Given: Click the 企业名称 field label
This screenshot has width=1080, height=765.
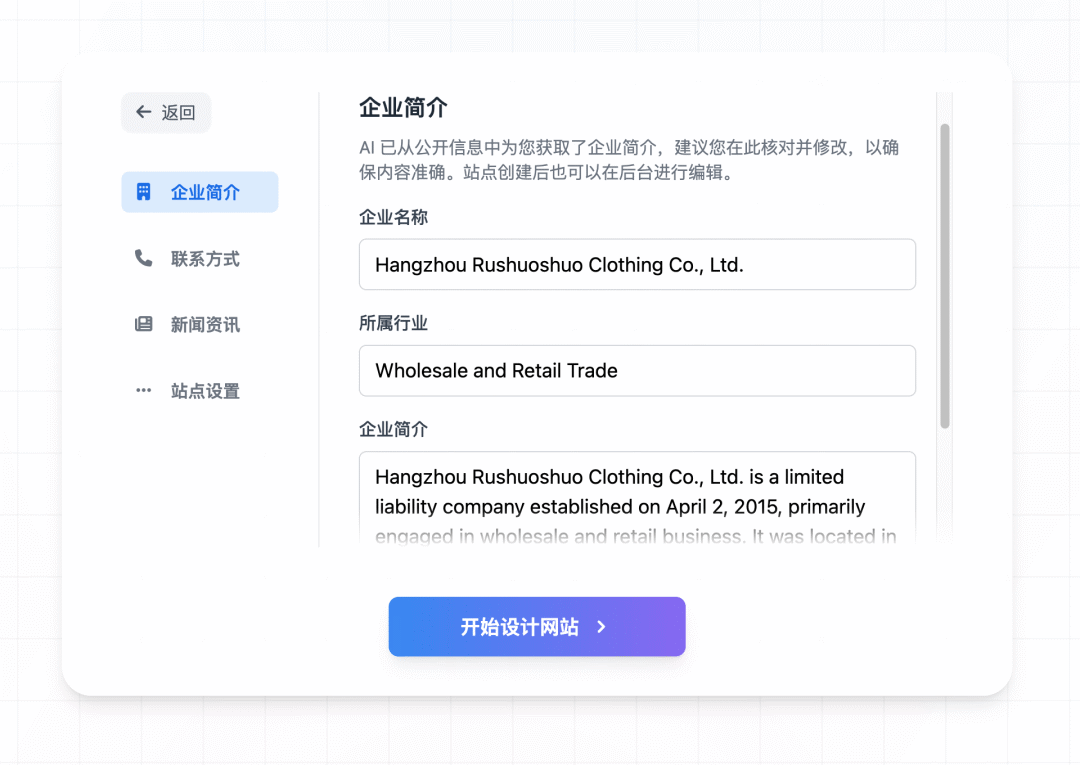Looking at the screenshot, I should 393,217.
